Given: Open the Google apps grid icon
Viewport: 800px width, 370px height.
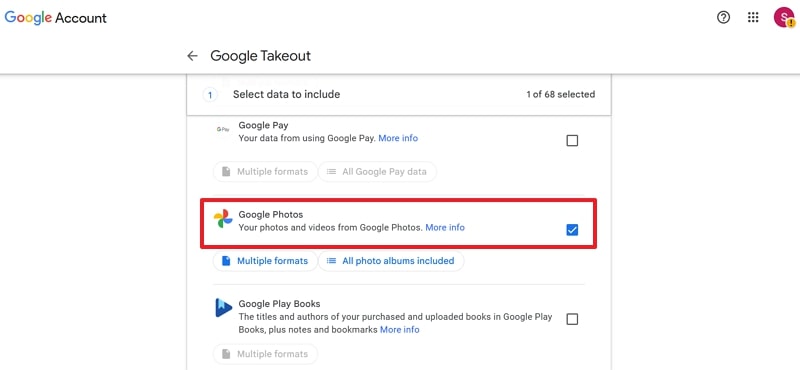Looking at the screenshot, I should (x=753, y=18).
